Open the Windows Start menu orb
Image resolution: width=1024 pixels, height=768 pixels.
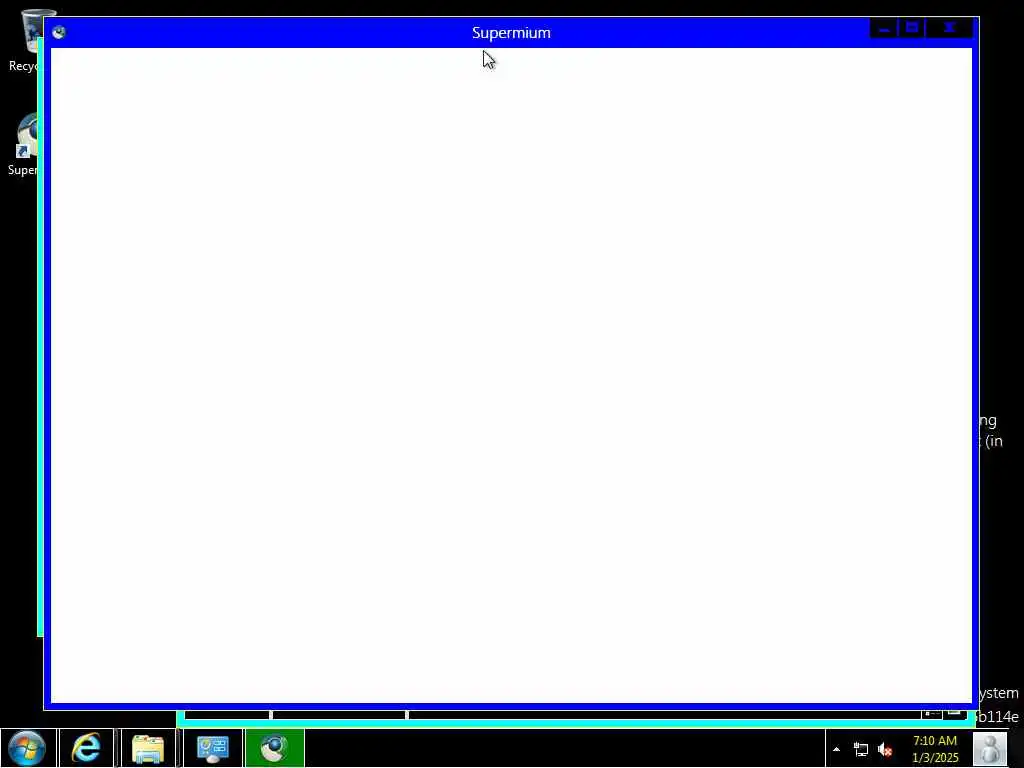(28, 748)
